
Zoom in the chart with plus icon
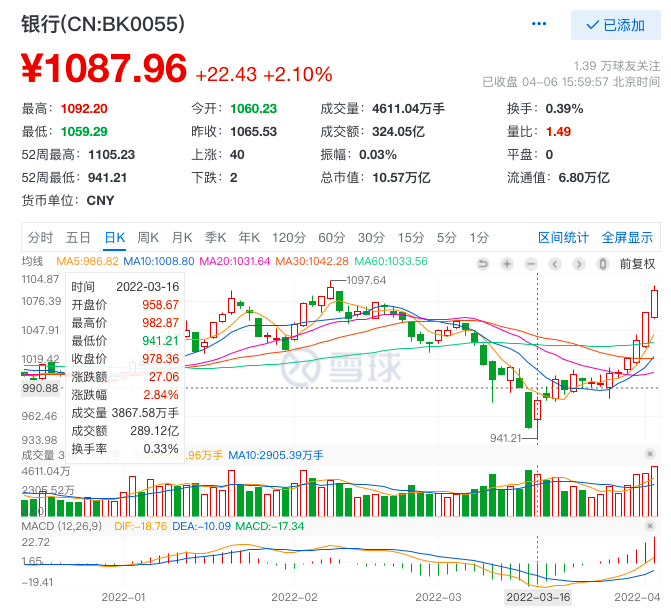pyautogui.click(x=507, y=264)
